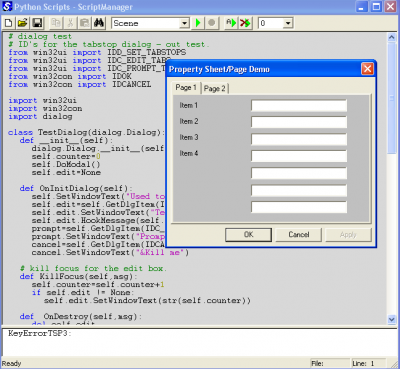
Task: Click the Item 1 input field
Action: click(299, 105)
